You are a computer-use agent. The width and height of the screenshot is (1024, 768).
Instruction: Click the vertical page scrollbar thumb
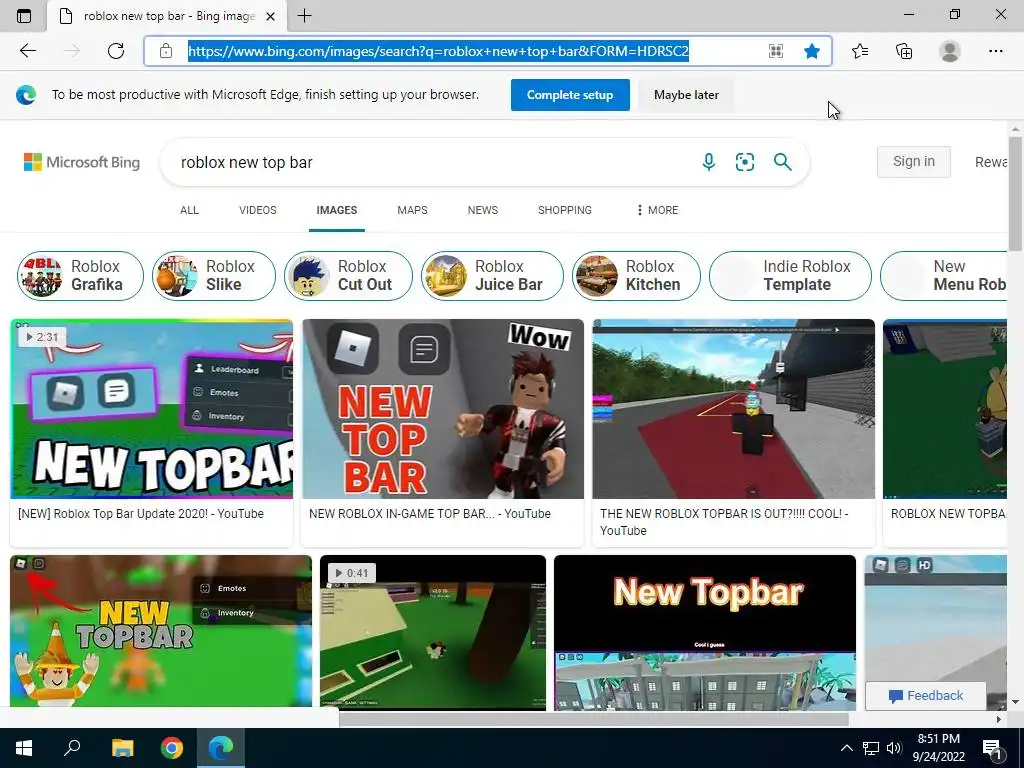[1015, 193]
